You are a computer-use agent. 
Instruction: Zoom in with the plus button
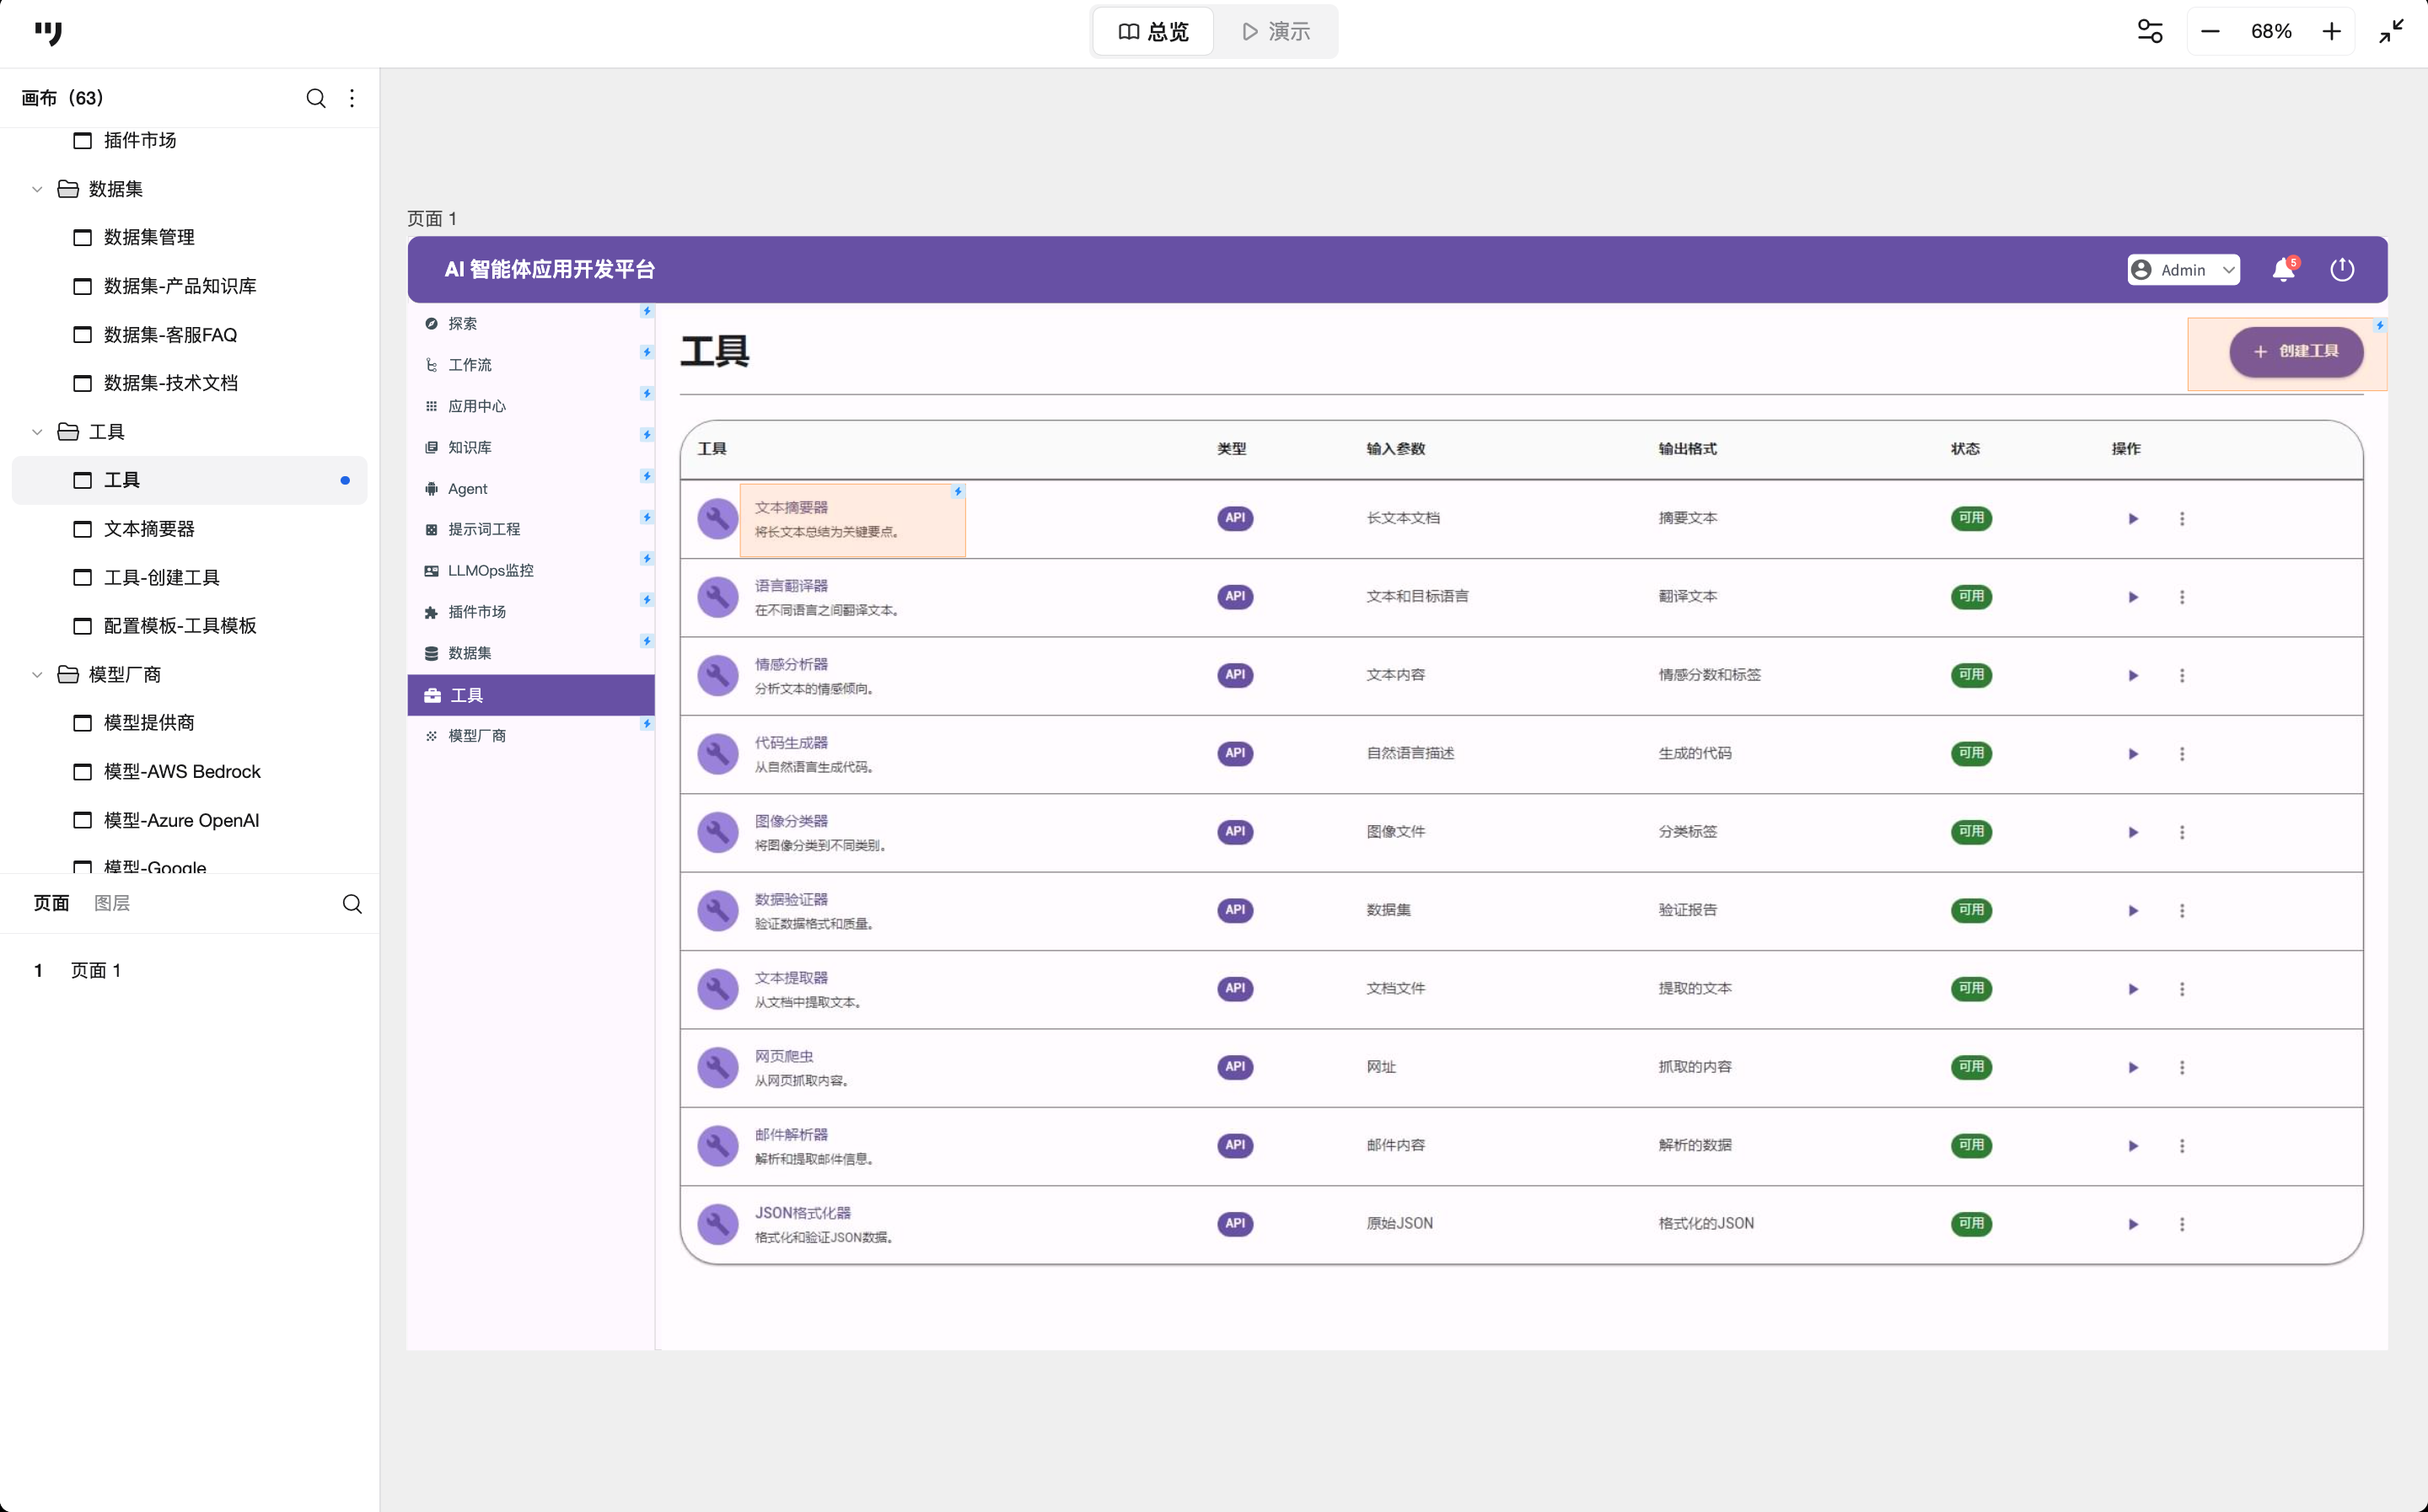point(2332,32)
